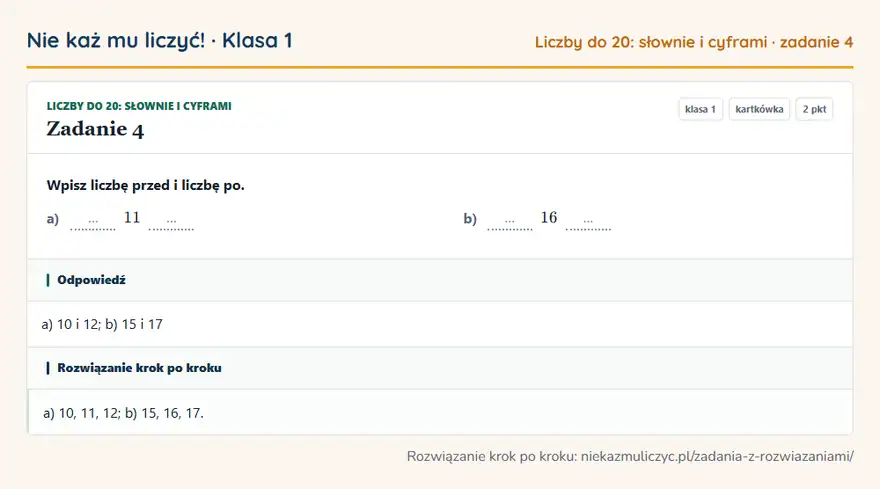Click the solution text 'a) 10, 11, 12; b) 15, 16, 17.'
This screenshot has height=489, width=880.
pyautogui.click(x=123, y=413)
